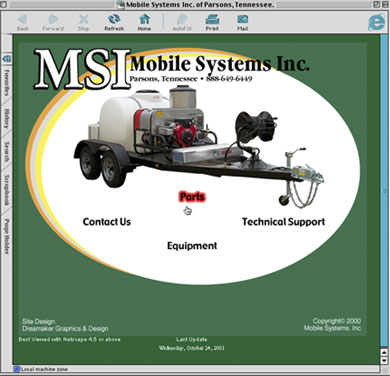Open the Contact Us link
390x376 pixels.
coord(107,222)
